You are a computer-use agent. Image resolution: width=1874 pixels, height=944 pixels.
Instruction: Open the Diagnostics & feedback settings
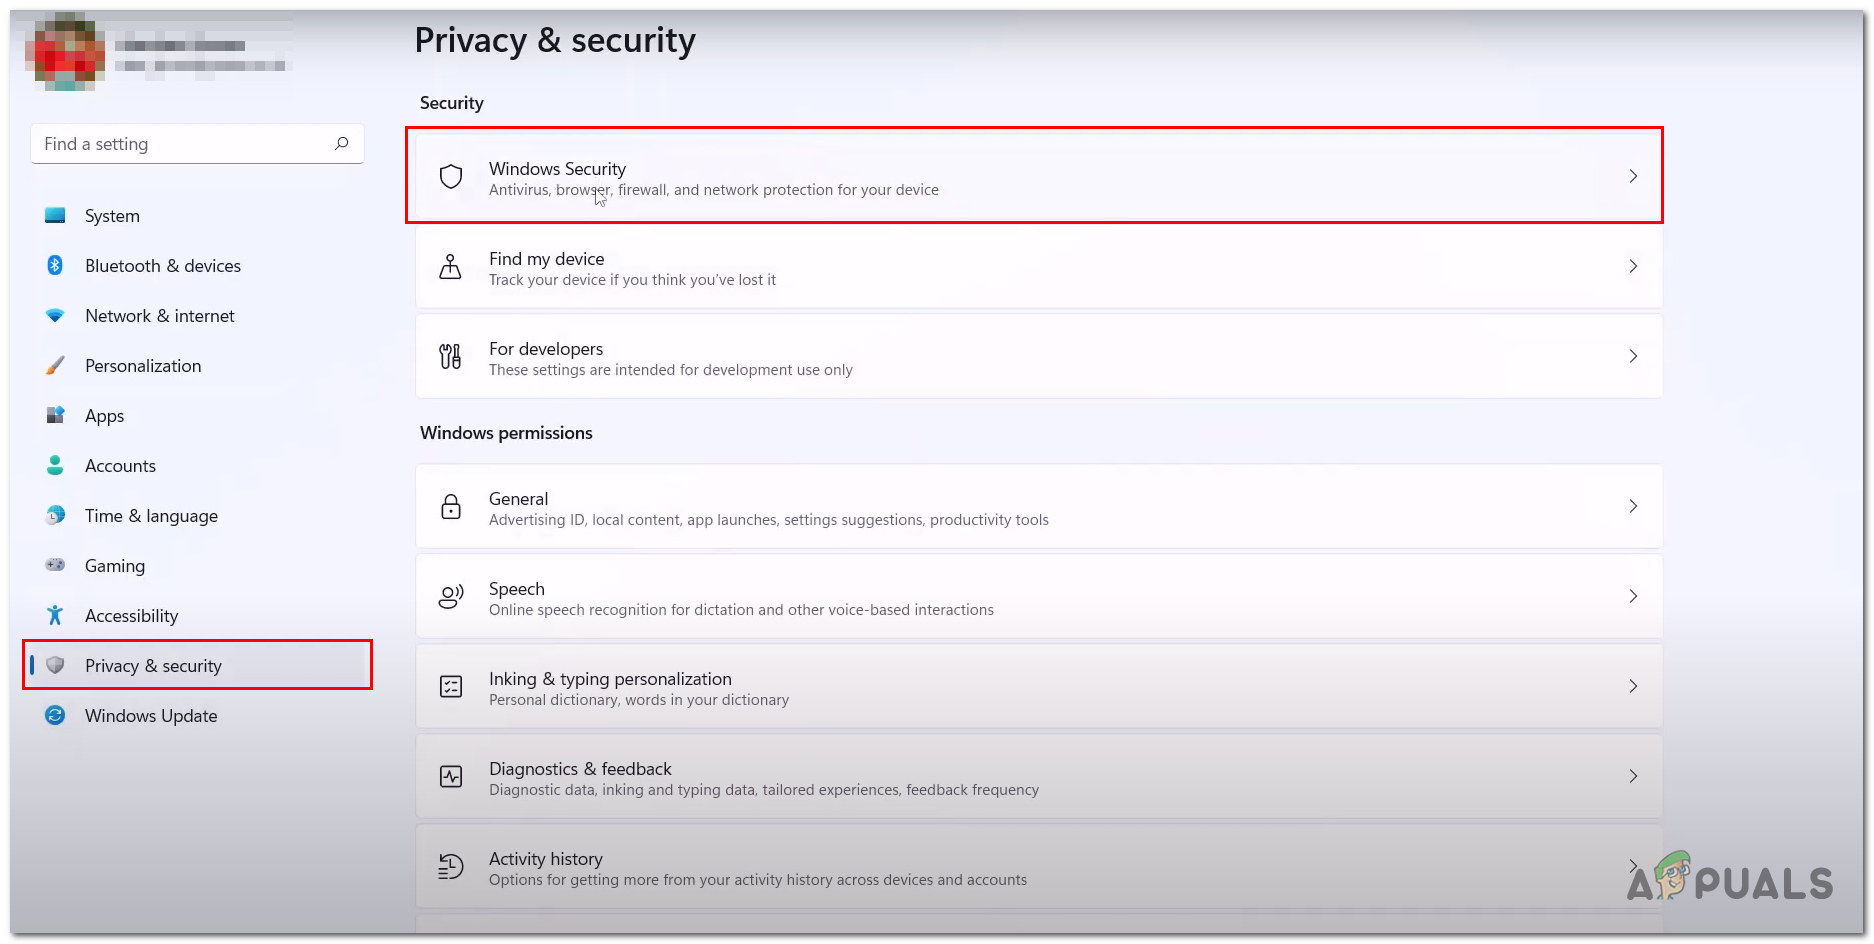click(580, 770)
